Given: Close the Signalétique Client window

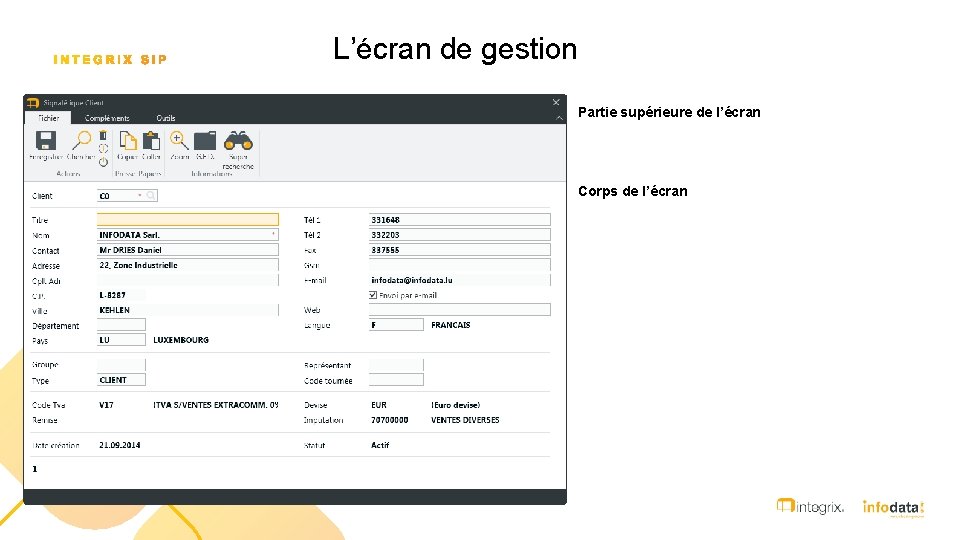Looking at the screenshot, I should 556,102.
